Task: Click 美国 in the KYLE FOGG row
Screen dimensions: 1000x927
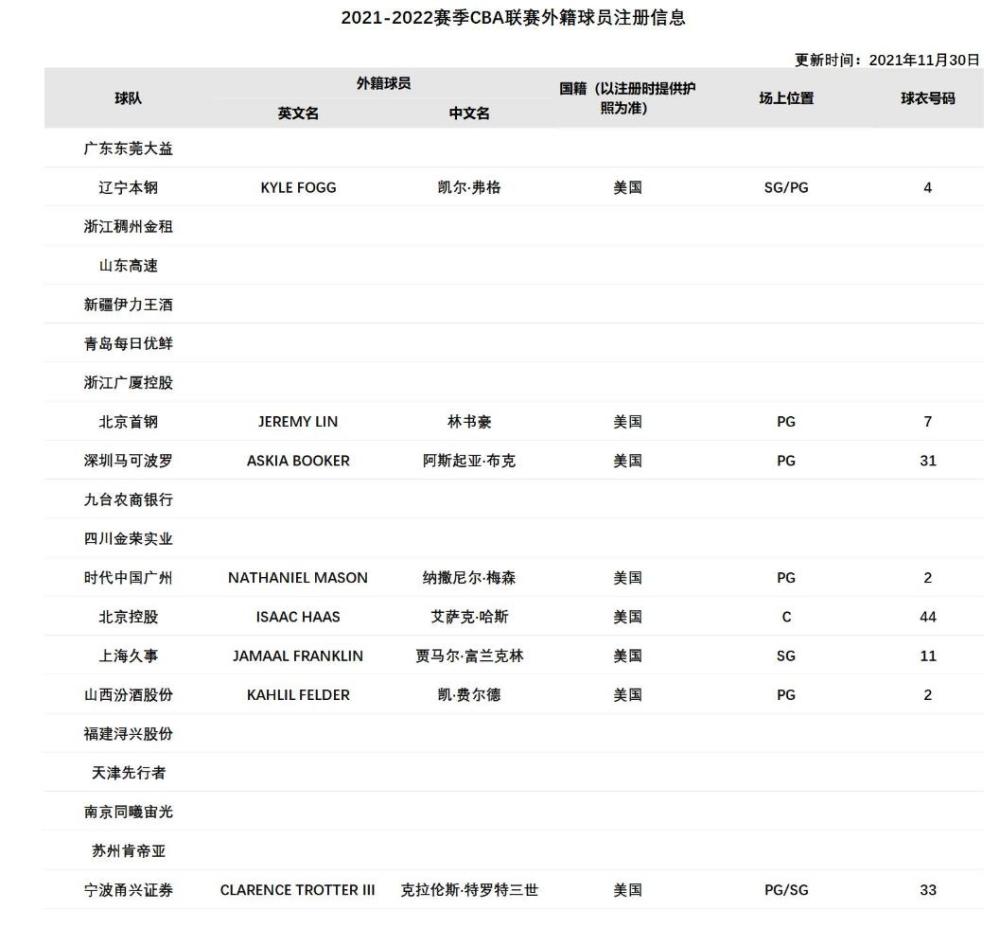Action: 627,187
